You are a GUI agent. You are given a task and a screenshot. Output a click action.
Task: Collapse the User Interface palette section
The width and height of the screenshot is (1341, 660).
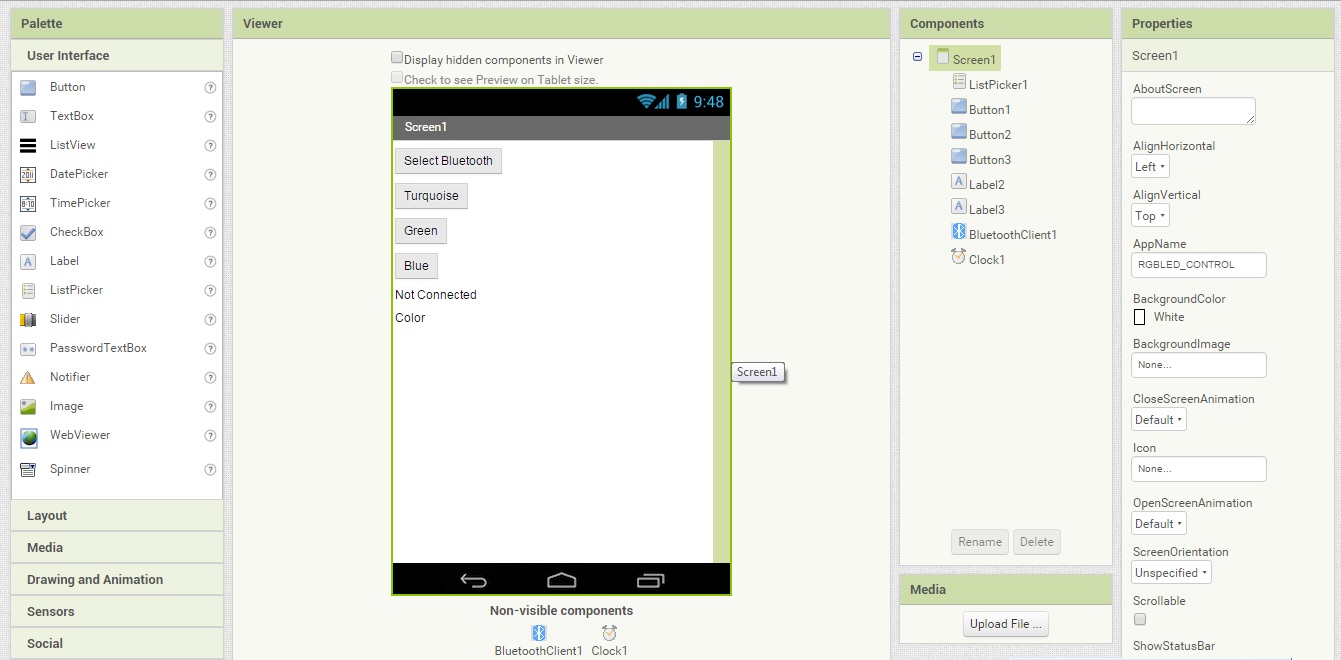click(117, 56)
